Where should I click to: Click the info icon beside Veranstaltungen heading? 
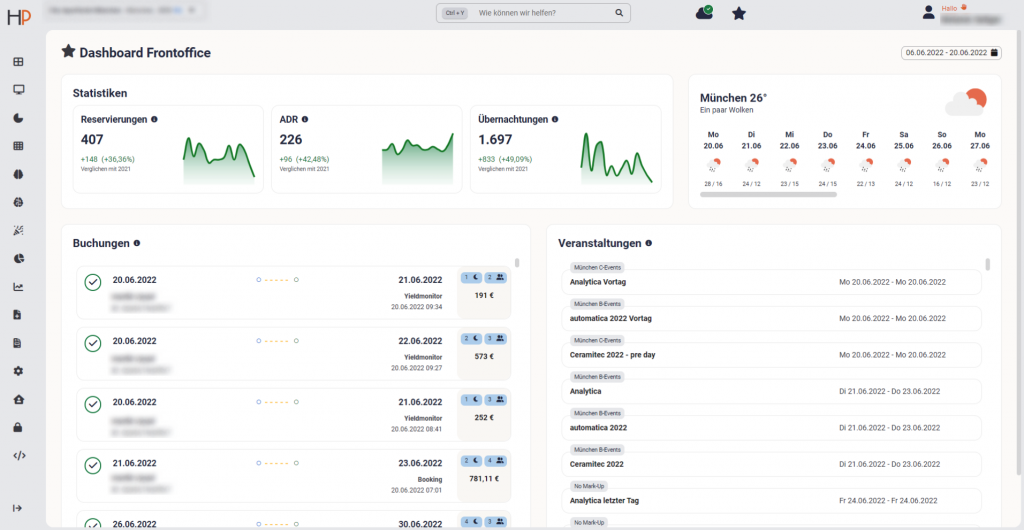tap(649, 243)
